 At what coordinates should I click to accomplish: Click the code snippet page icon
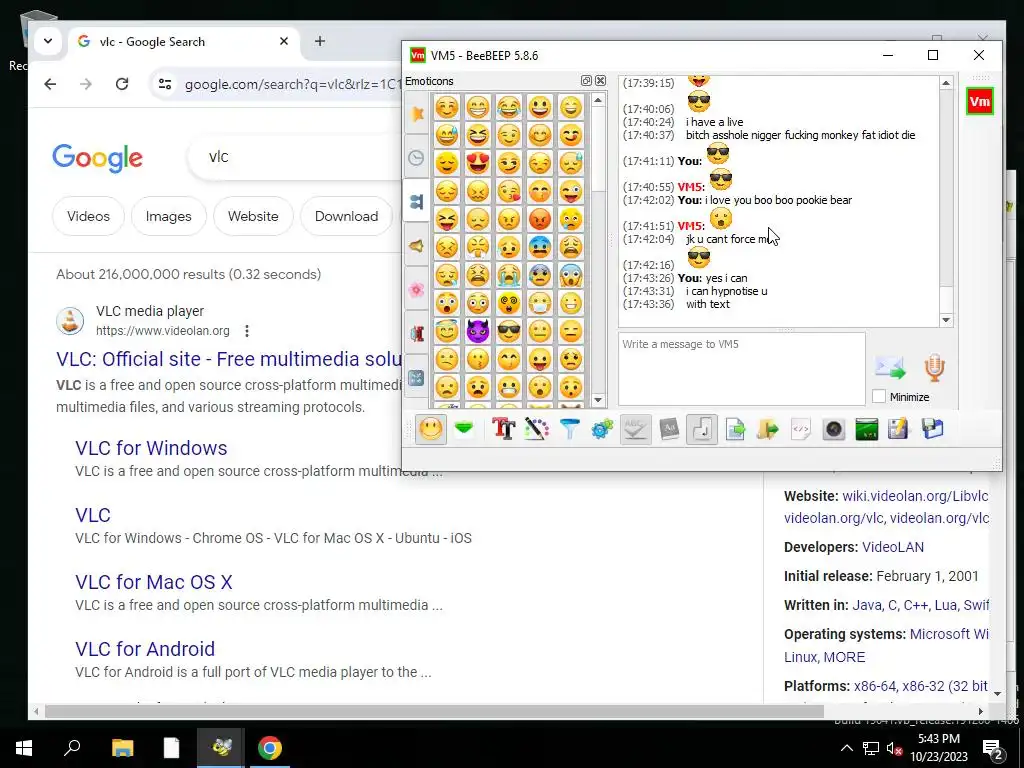point(801,429)
